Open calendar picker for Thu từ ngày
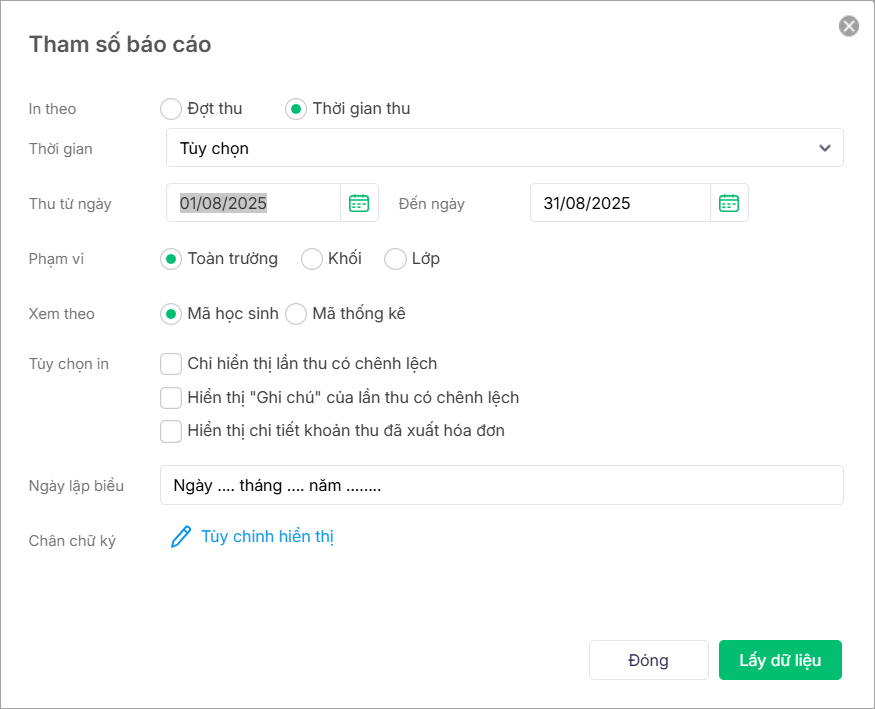The width and height of the screenshot is (875, 709). 359,203
